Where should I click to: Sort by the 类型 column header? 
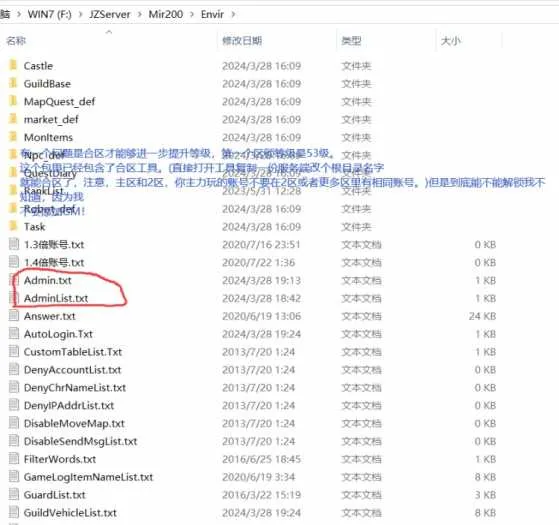click(351, 41)
